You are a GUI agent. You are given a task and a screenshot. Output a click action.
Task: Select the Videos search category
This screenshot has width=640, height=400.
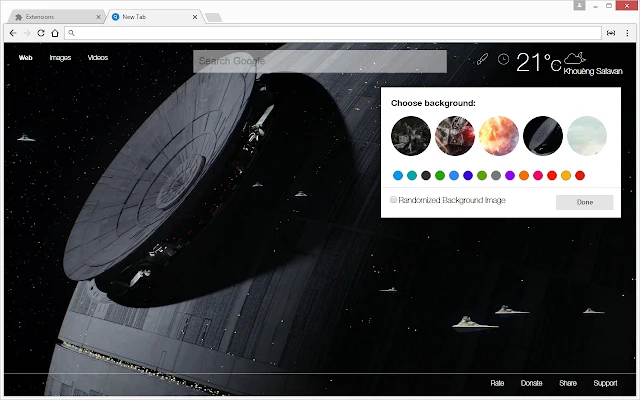pyautogui.click(x=98, y=58)
